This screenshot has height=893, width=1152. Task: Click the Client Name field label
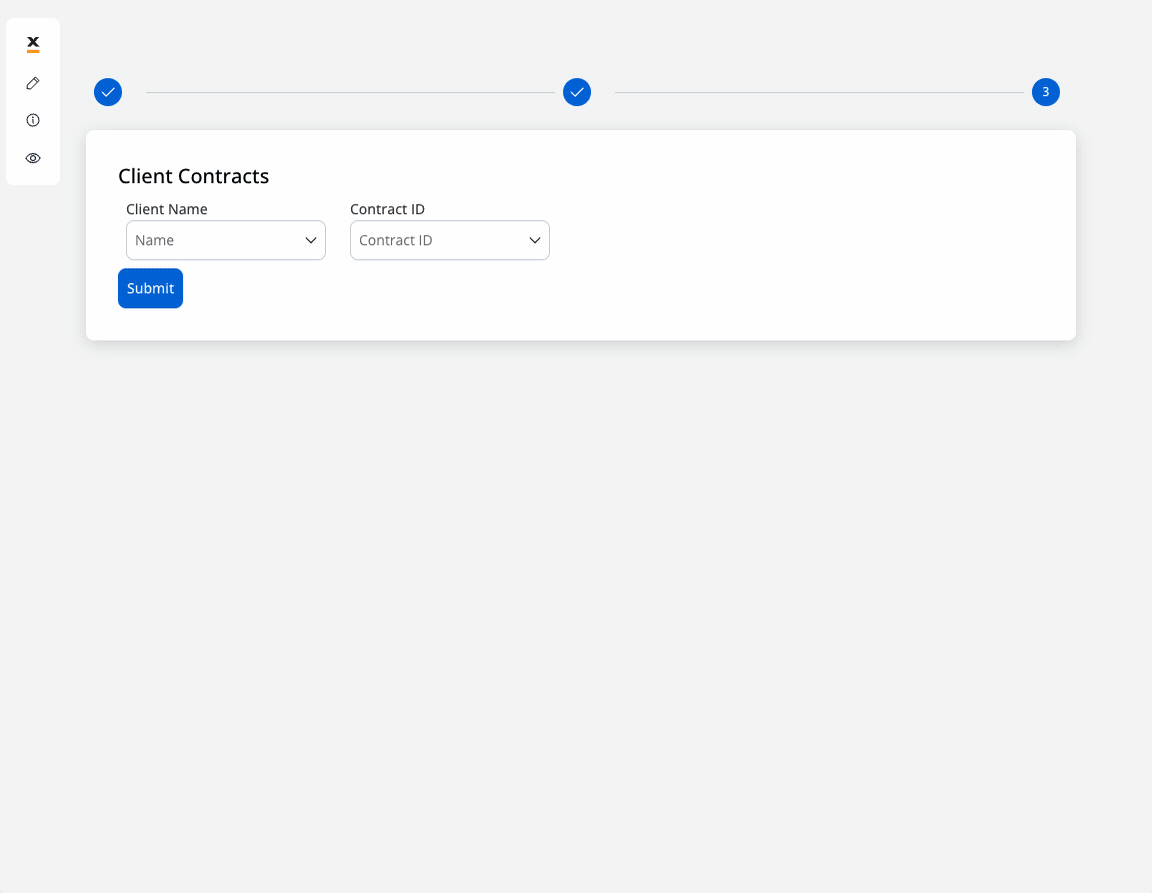tap(167, 209)
